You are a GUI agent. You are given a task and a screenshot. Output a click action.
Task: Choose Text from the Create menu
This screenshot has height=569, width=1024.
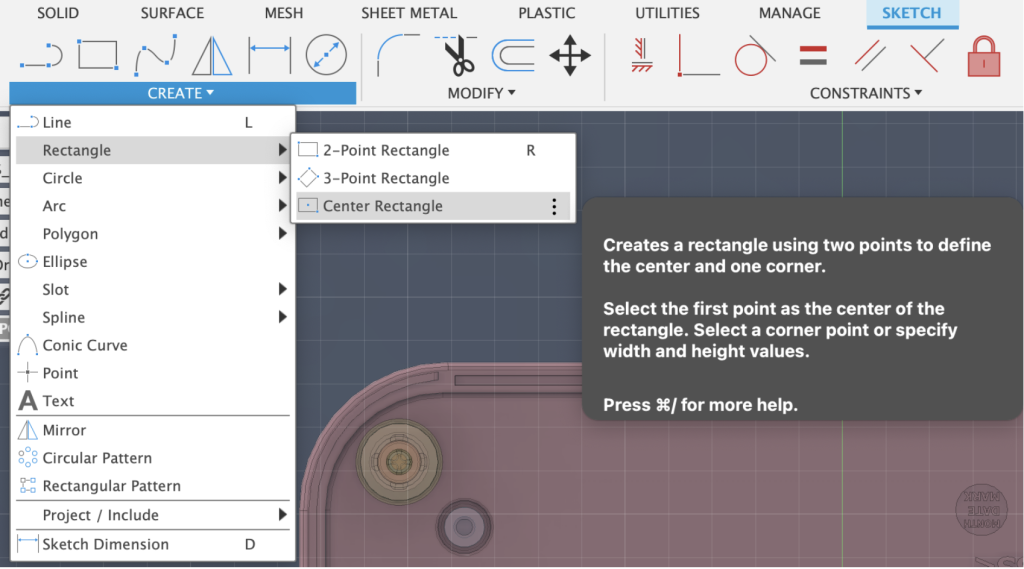click(153, 400)
